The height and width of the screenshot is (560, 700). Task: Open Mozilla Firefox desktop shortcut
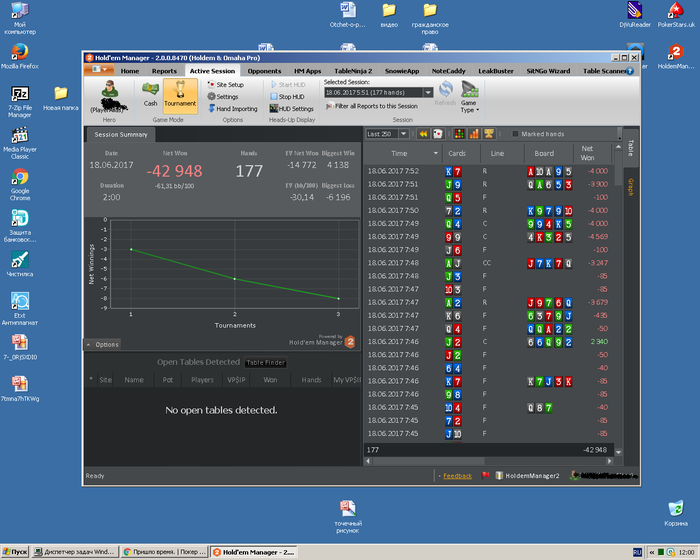[20, 56]
